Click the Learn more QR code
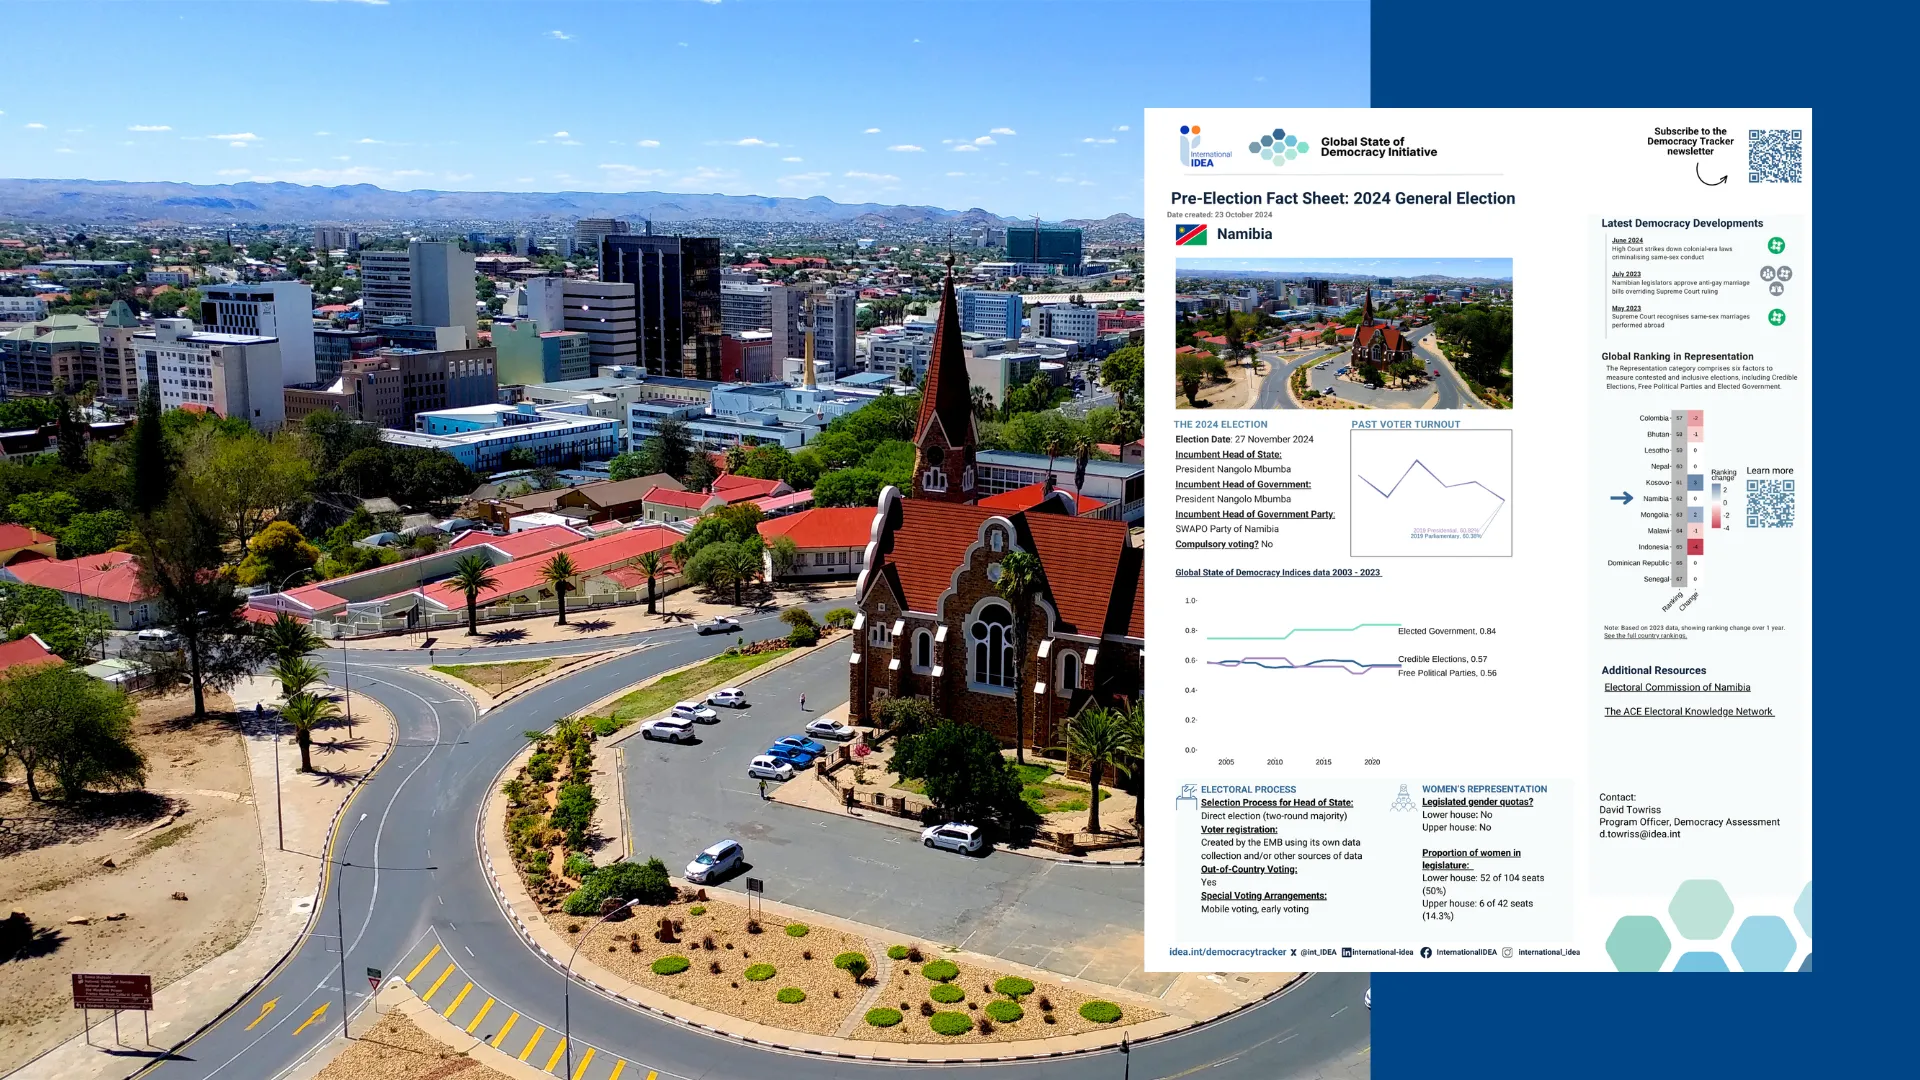 pyautogui.click(x=1770, y=504)
